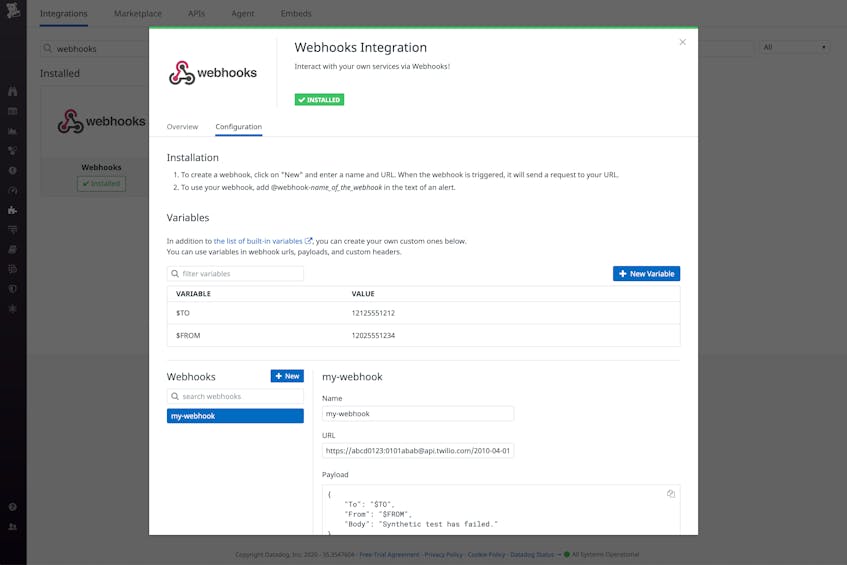The image size is (847, 565).
Task: Open the Datadog Status footer link
Action: point(532,555)
